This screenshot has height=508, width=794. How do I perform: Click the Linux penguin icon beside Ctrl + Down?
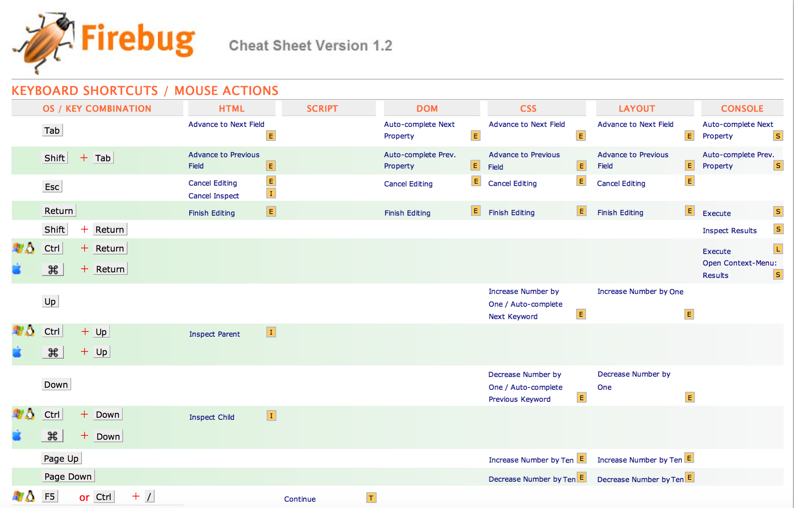pos(30,414)
